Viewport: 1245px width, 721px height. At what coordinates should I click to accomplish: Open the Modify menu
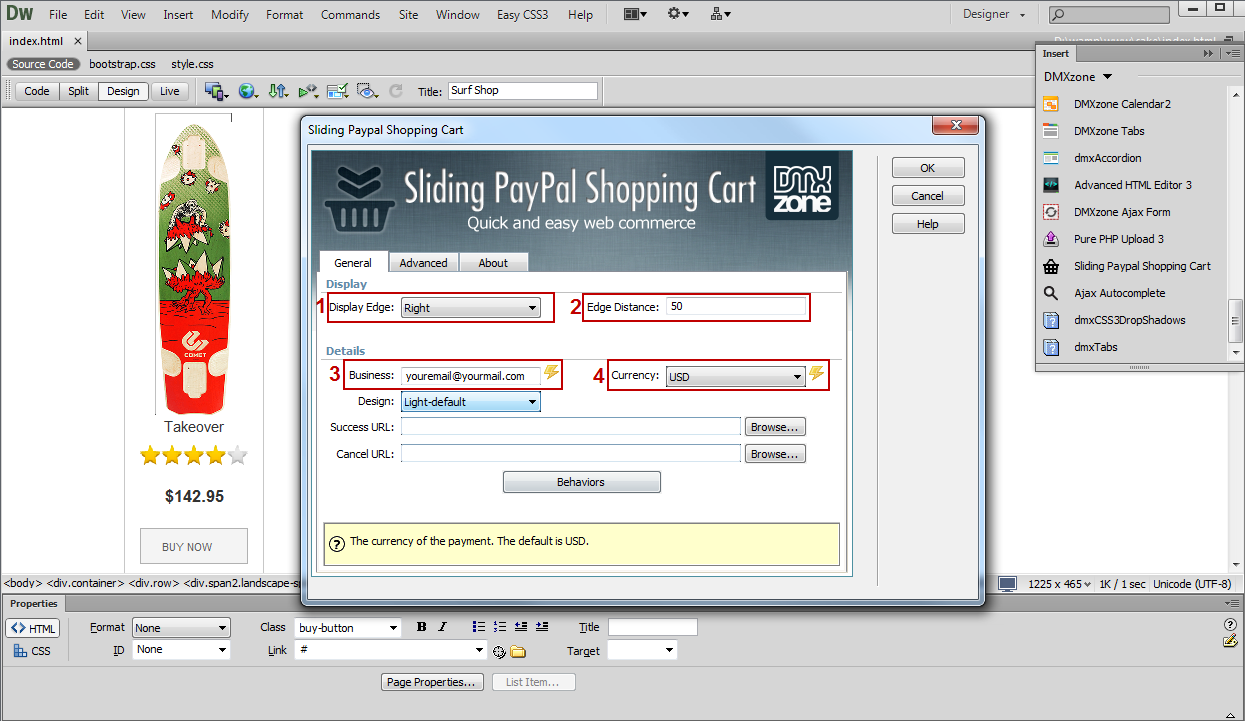click(x=230, y=15)
